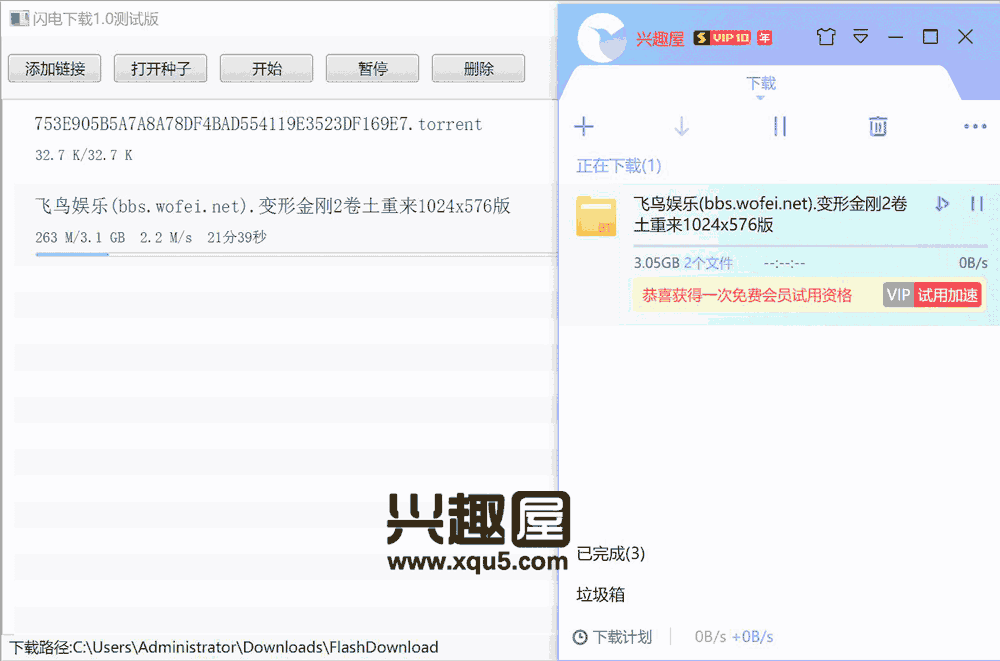Click the 打开种子 button

pyautogui.click(x=161, y=68)
